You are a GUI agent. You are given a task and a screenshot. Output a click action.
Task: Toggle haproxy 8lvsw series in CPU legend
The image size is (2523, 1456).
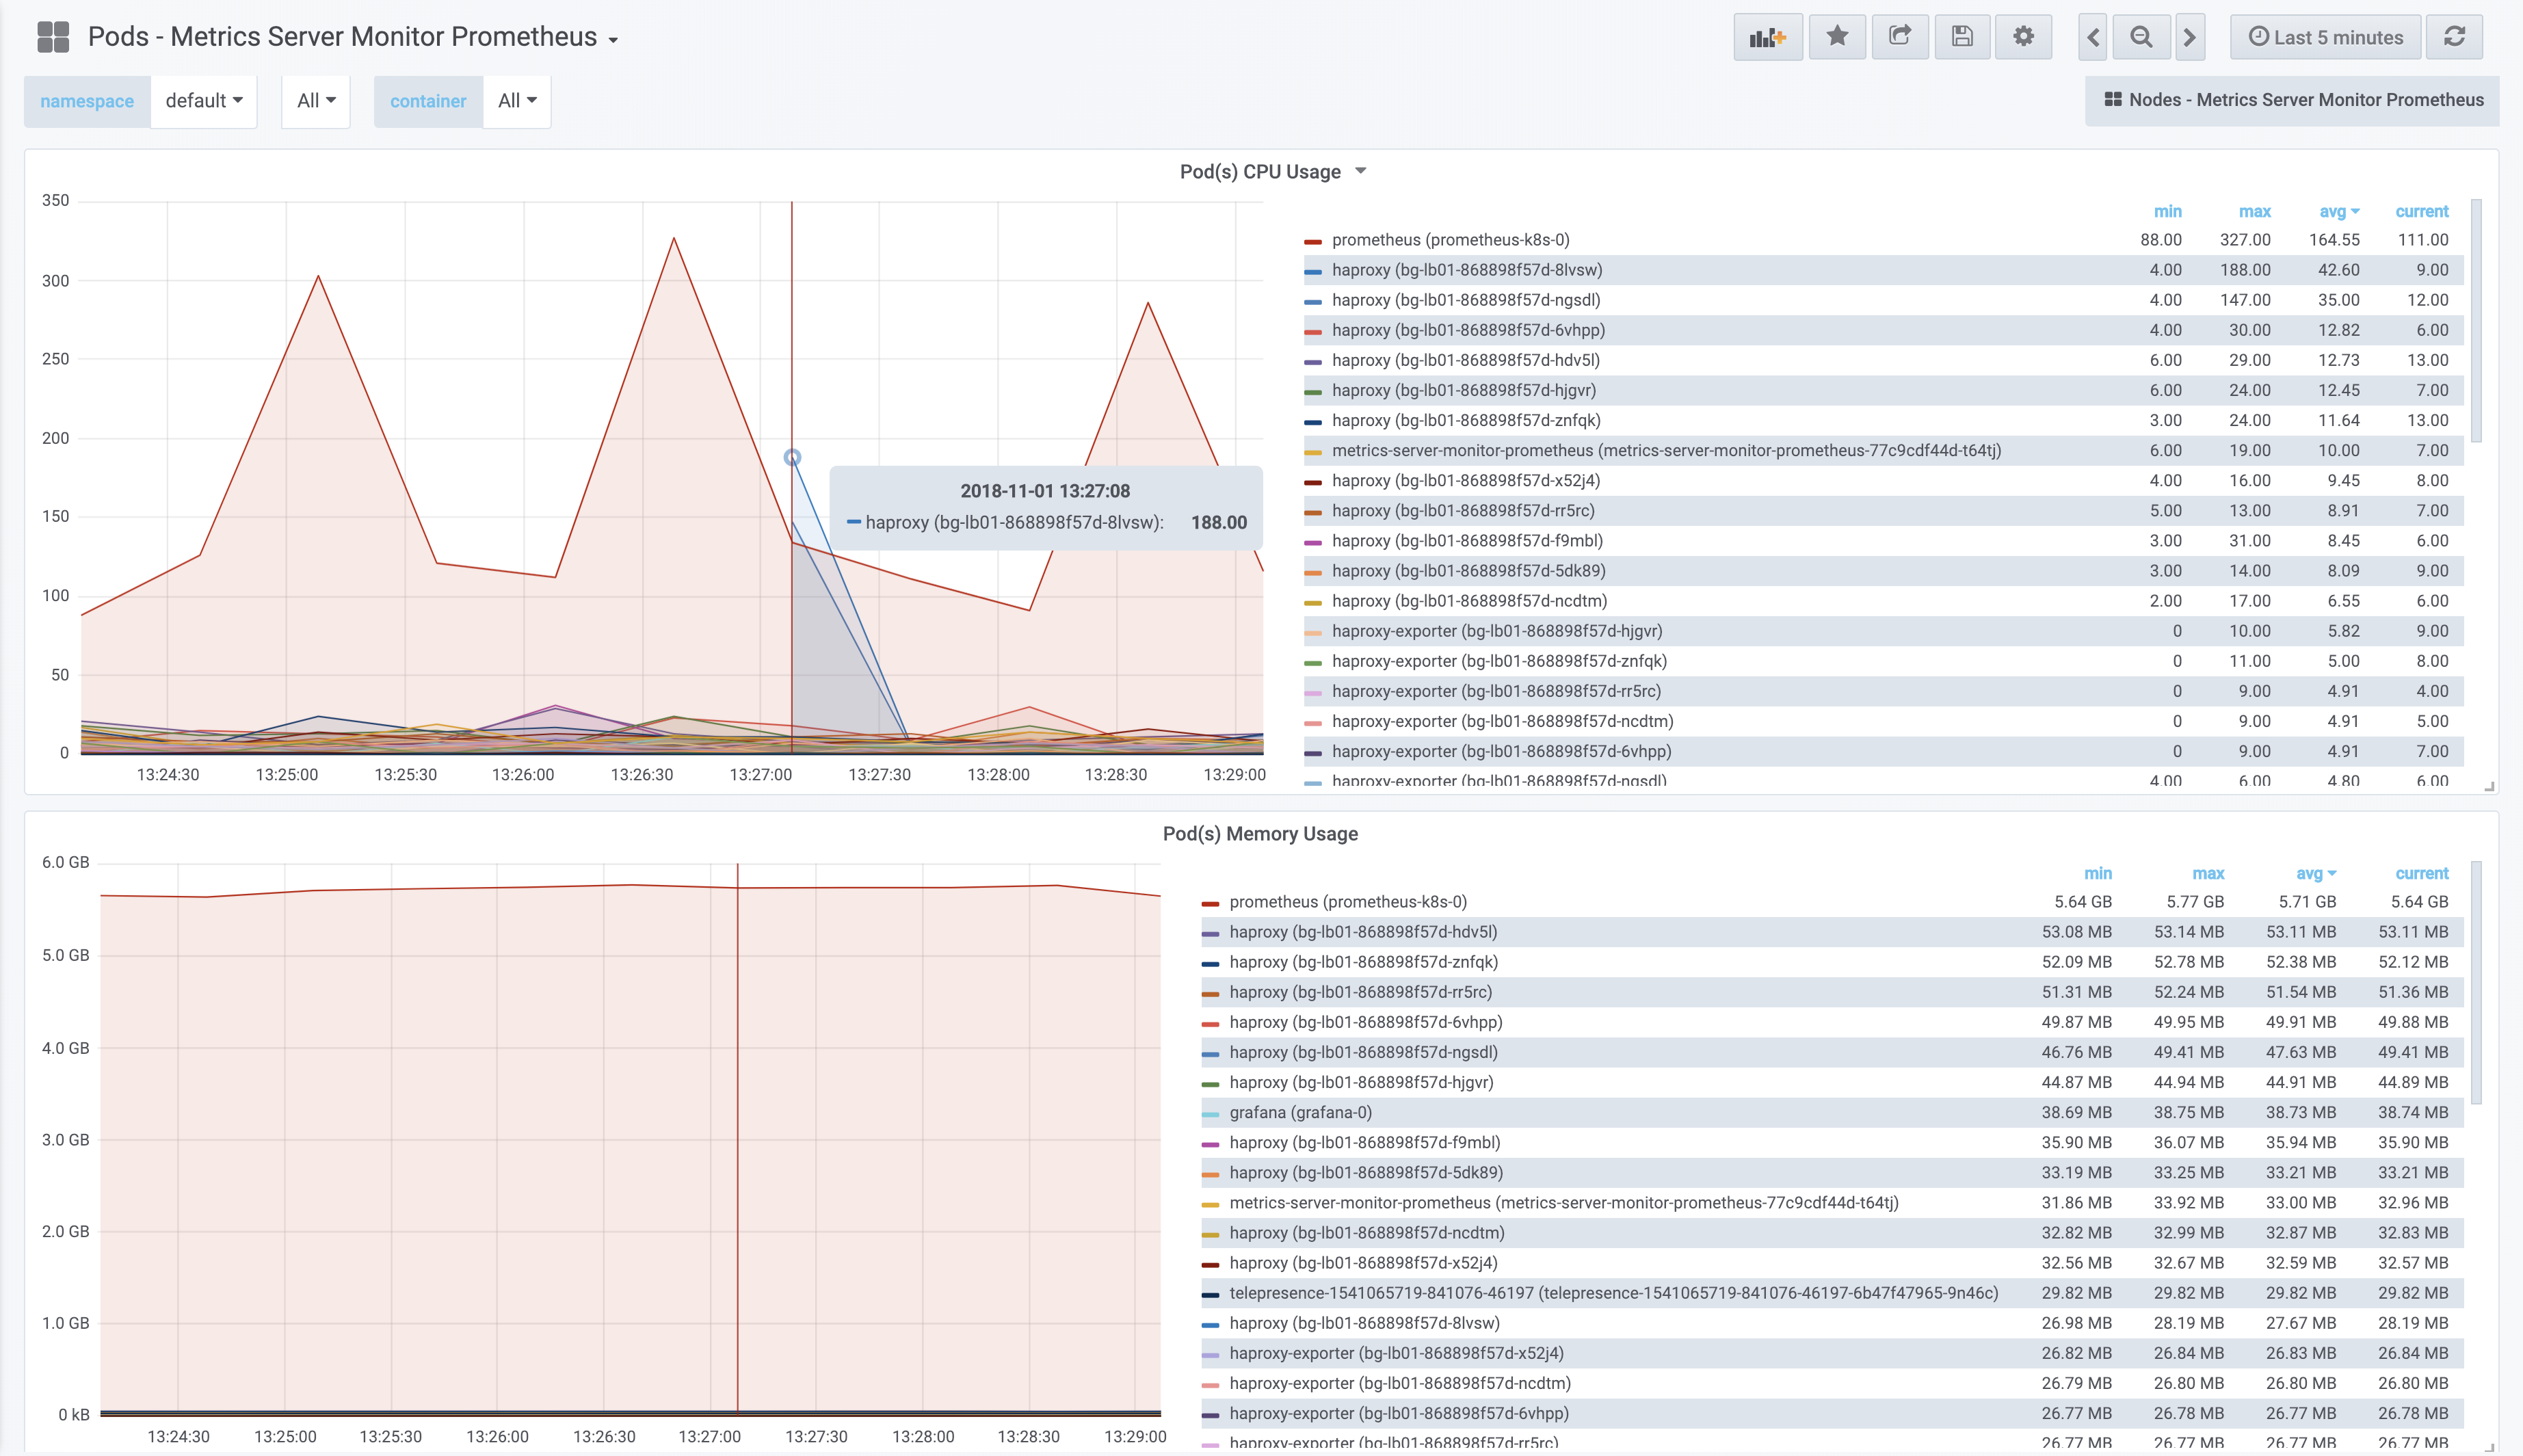pos(1466,270)
